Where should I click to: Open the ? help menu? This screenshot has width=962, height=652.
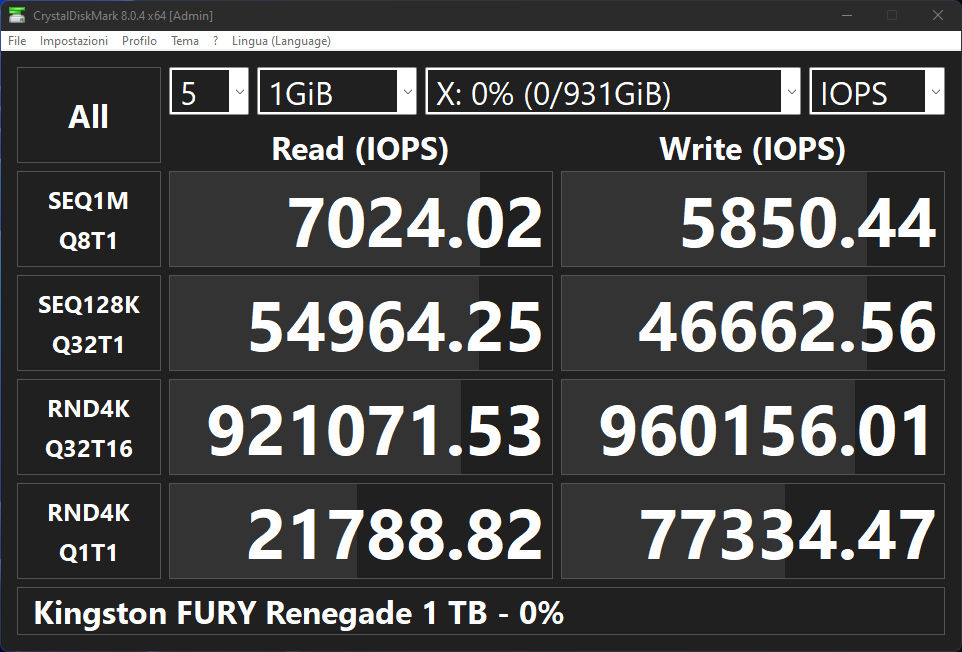(x=215, y=40)
